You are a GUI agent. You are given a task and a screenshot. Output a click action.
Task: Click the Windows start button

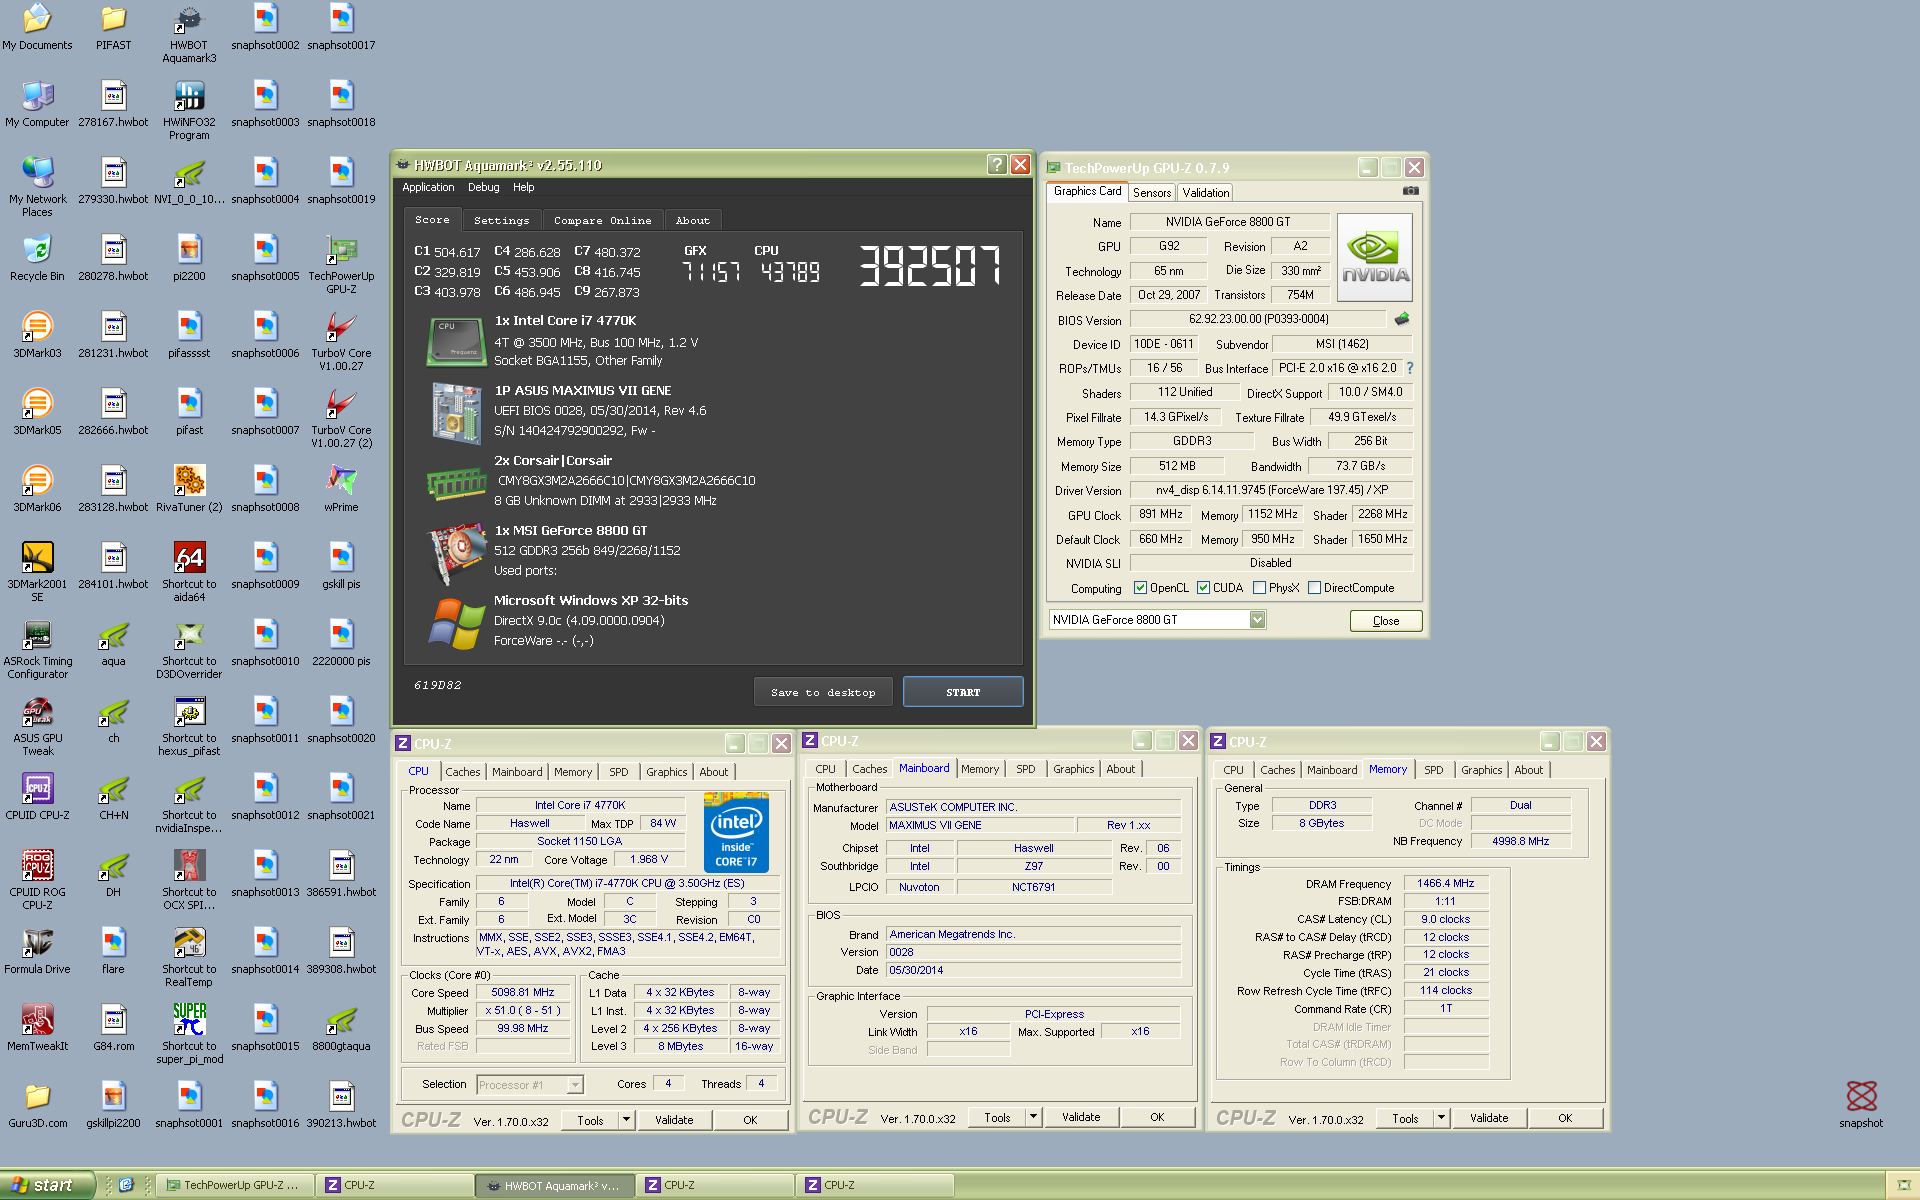(48, 1185)
